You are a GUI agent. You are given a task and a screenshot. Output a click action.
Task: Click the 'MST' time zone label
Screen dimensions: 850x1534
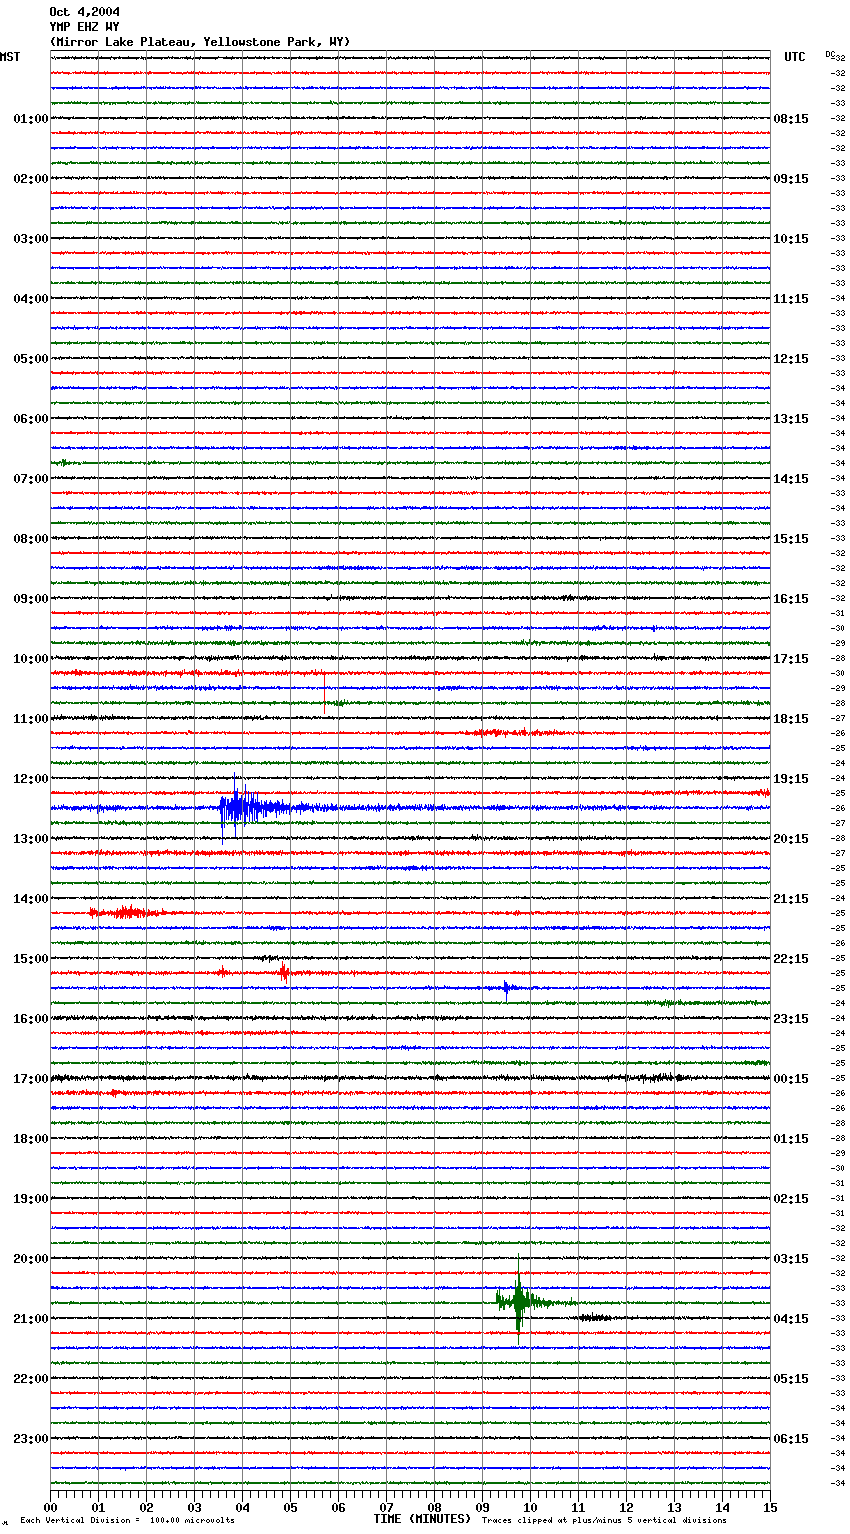click(10, 57)
